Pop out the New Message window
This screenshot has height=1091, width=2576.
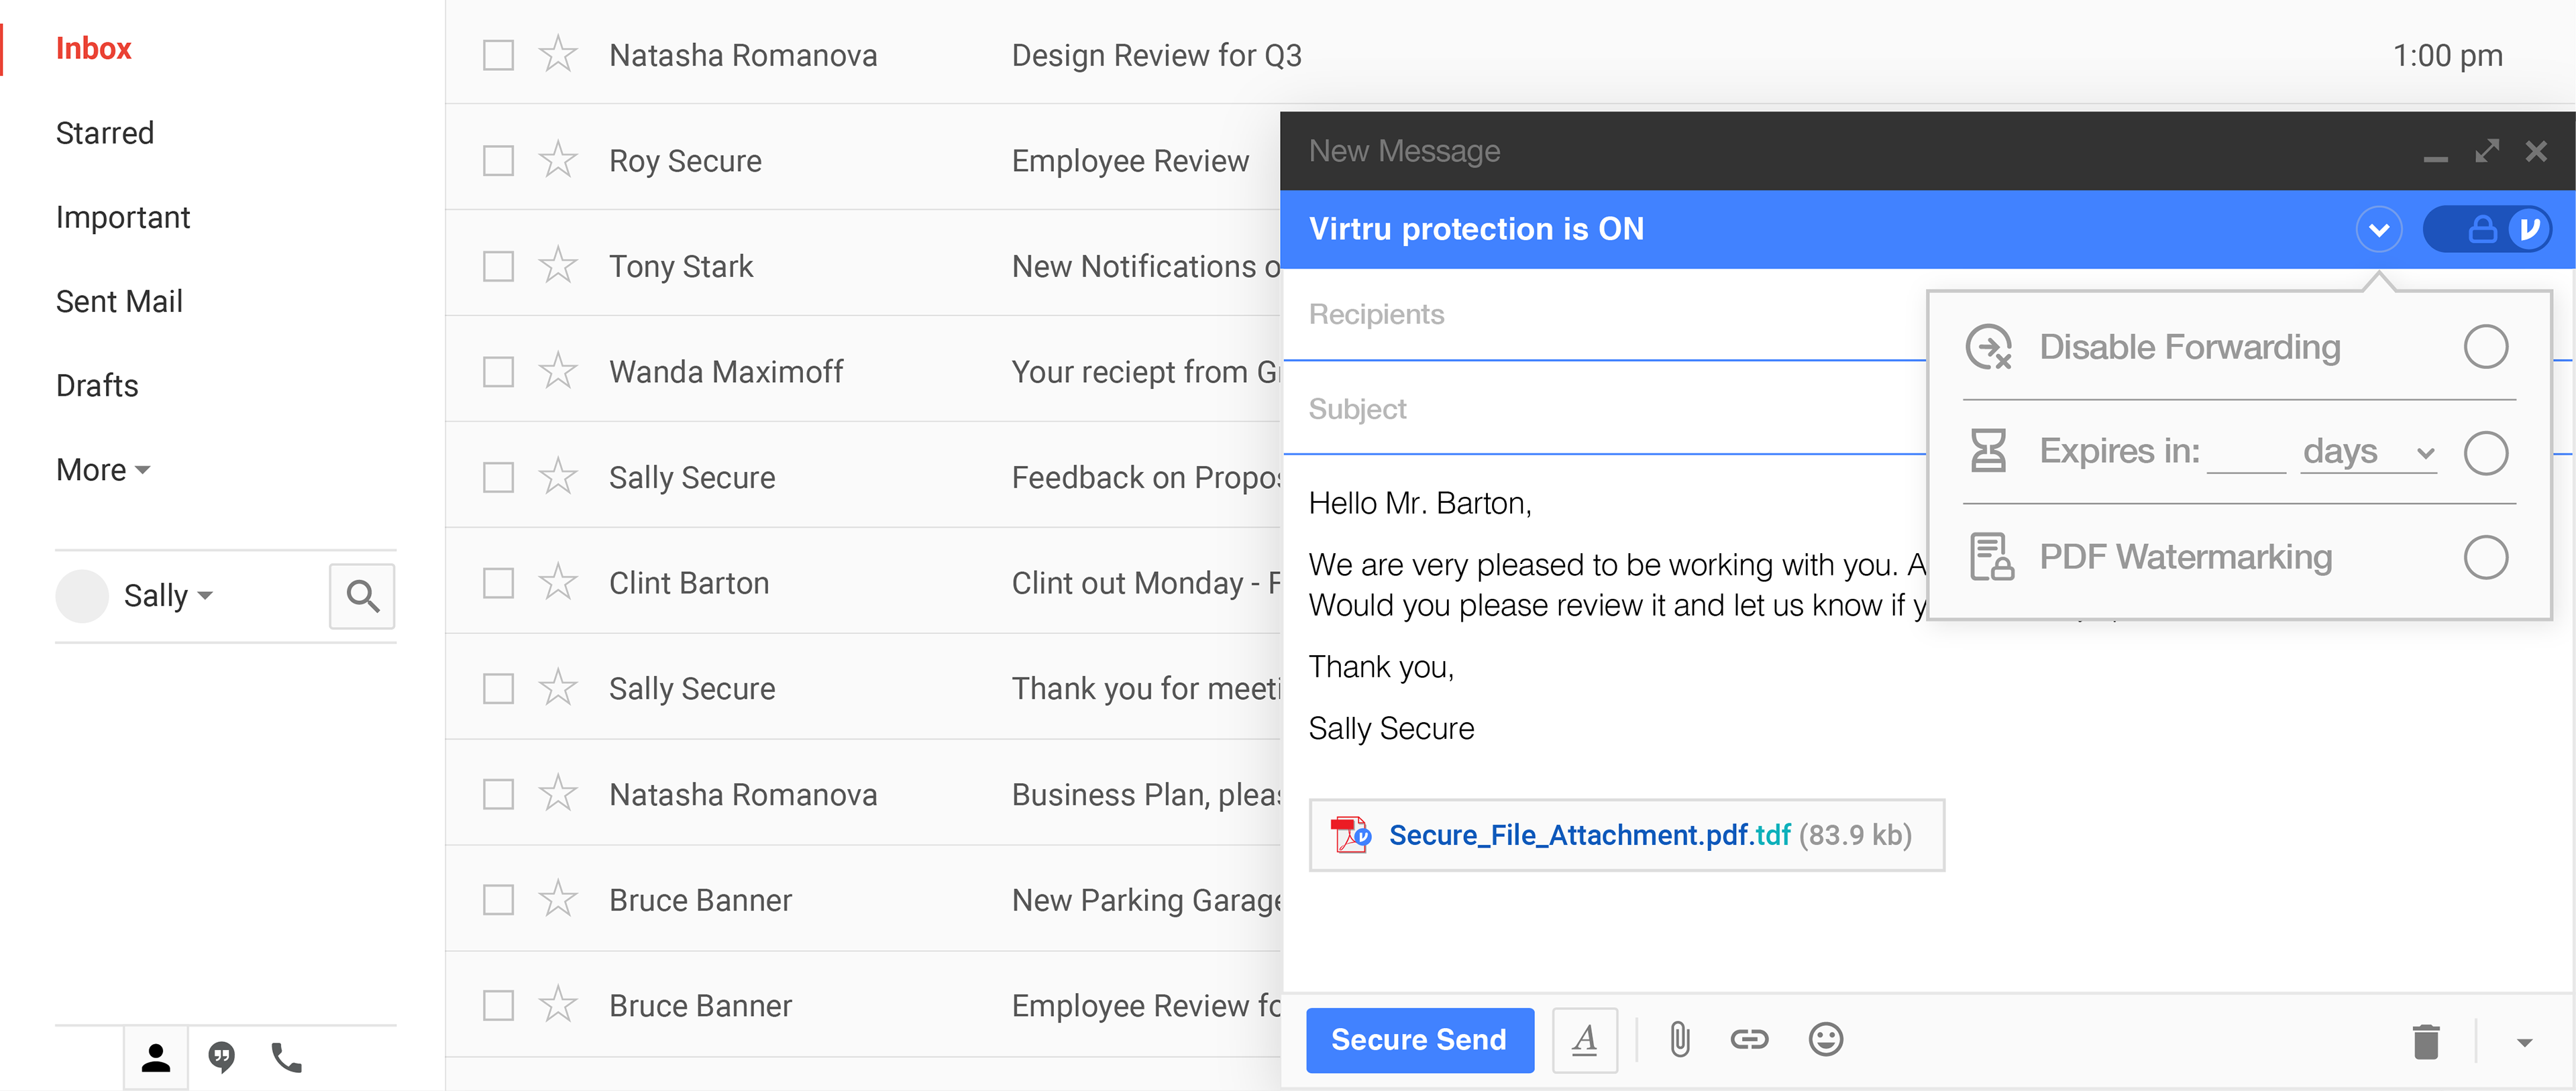click(2487, 151)
